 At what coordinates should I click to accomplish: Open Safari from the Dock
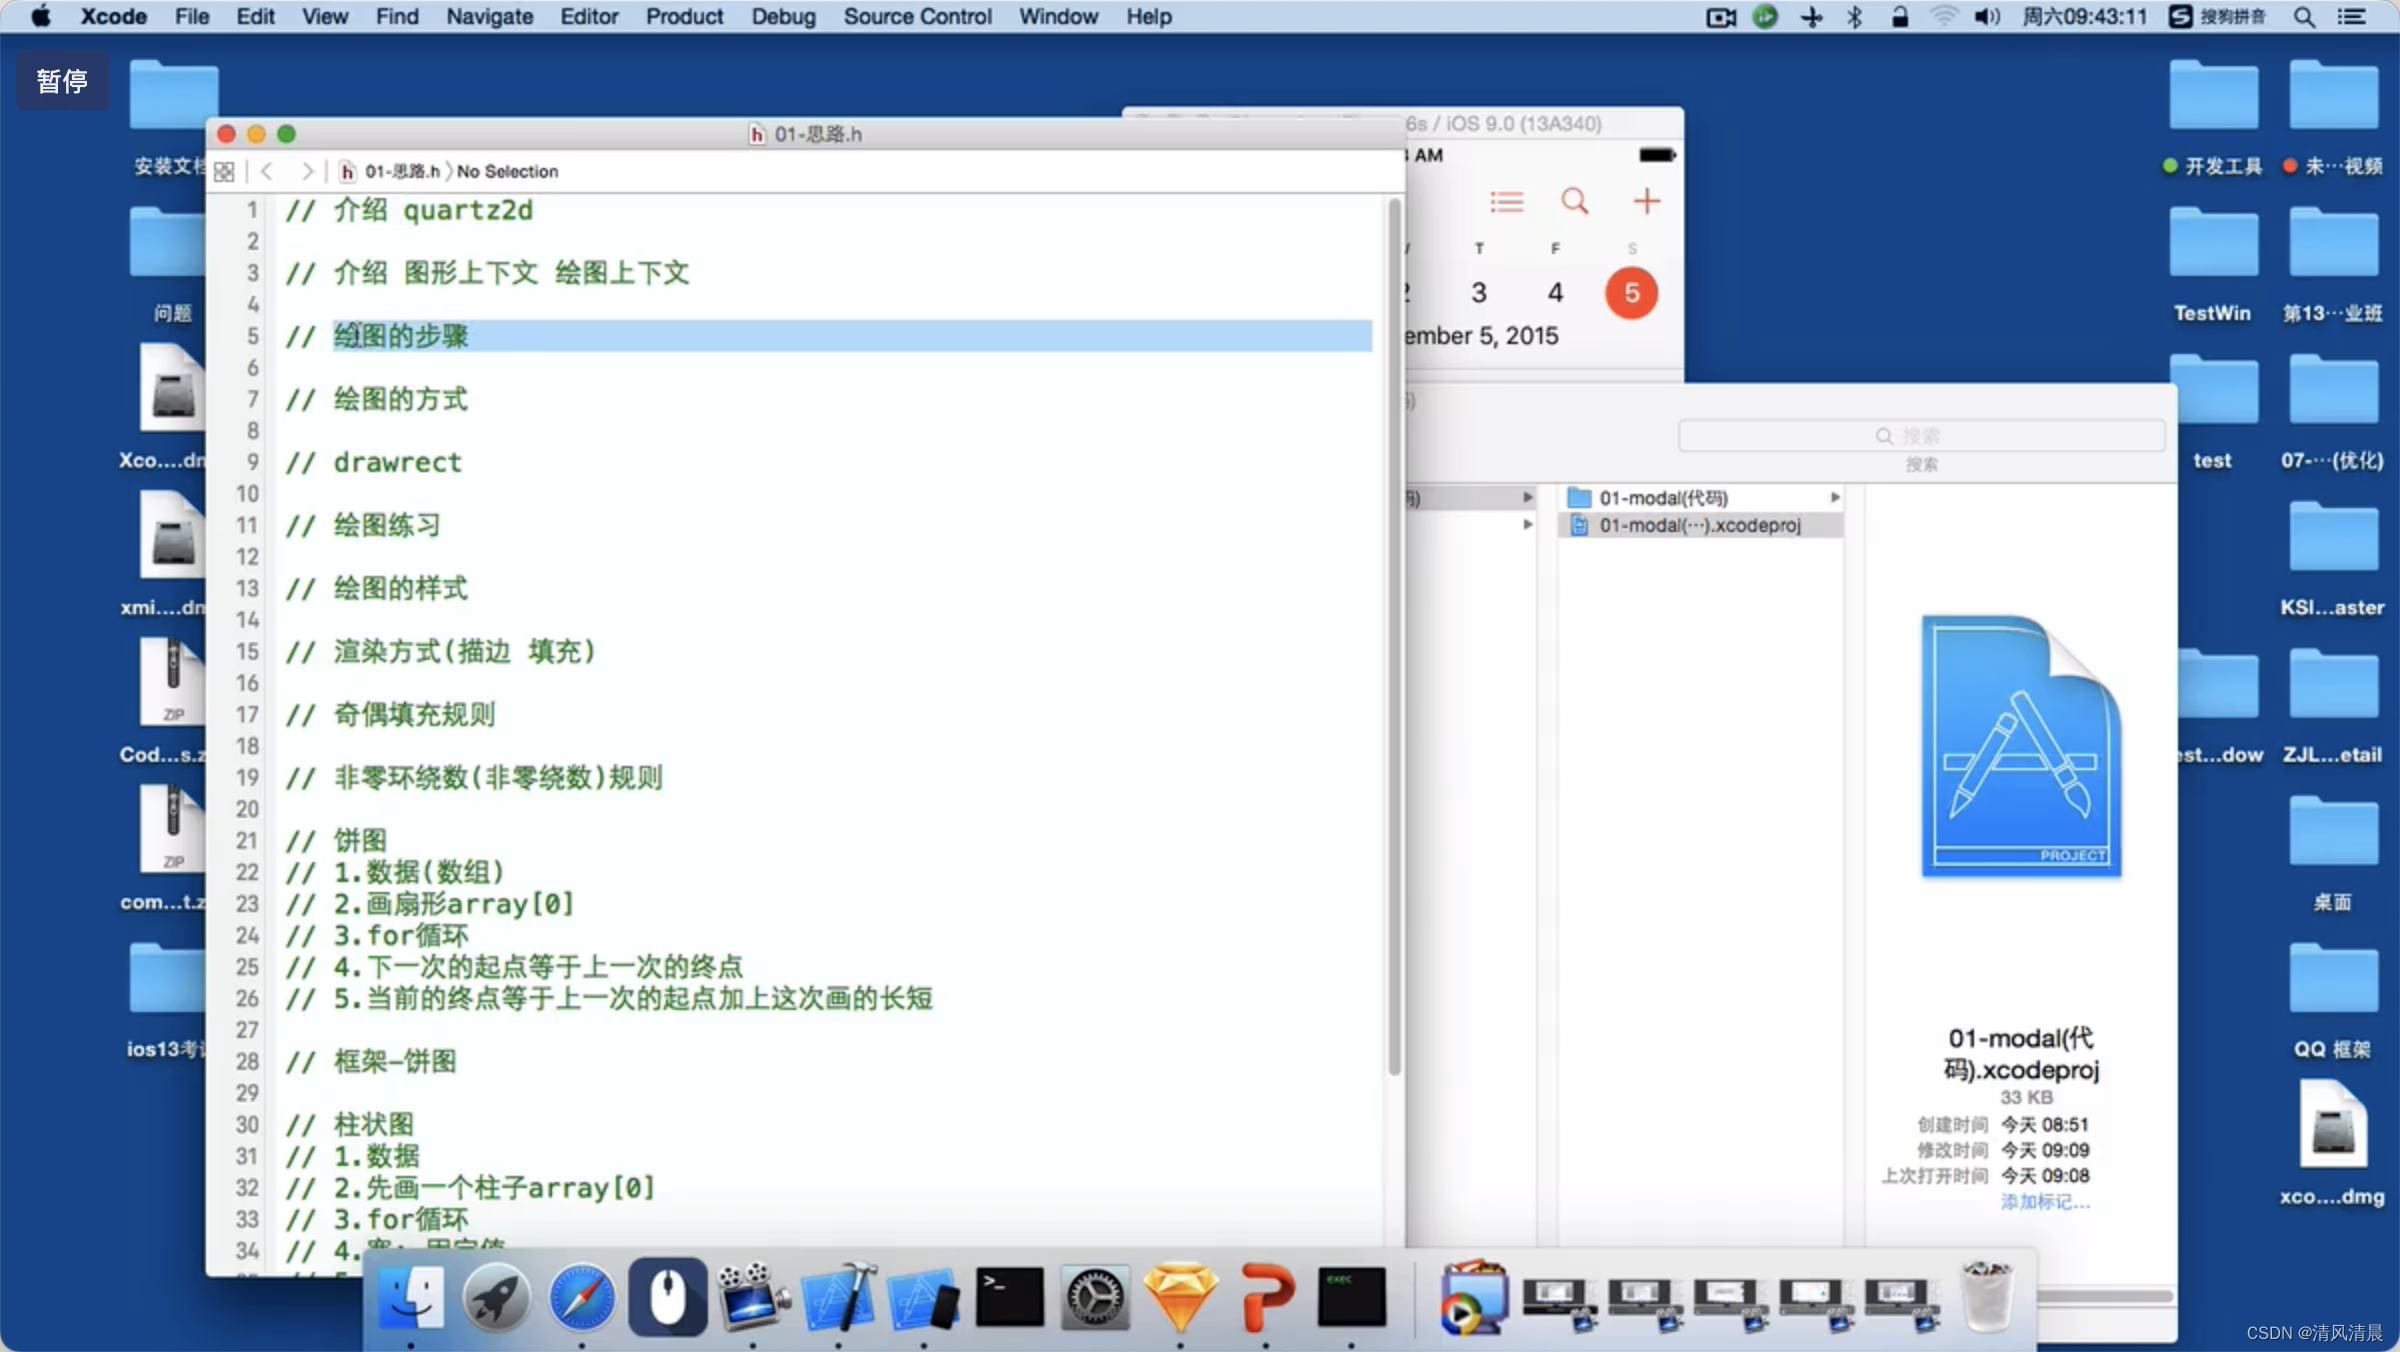point(582,1298)
